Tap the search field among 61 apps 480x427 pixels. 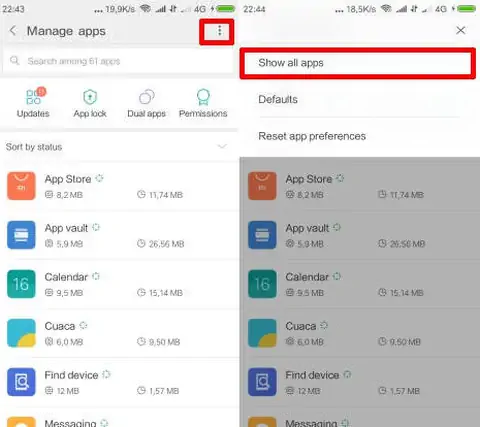click(118, 61)
